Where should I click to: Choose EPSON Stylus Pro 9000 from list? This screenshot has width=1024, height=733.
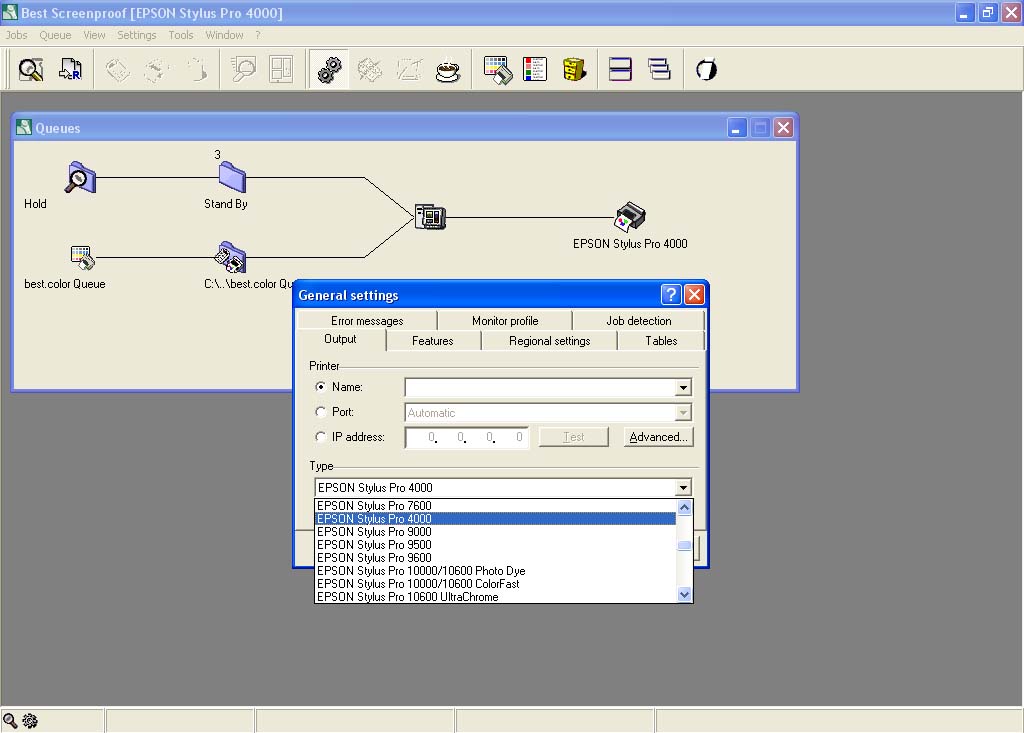click(x=496, y=532)
